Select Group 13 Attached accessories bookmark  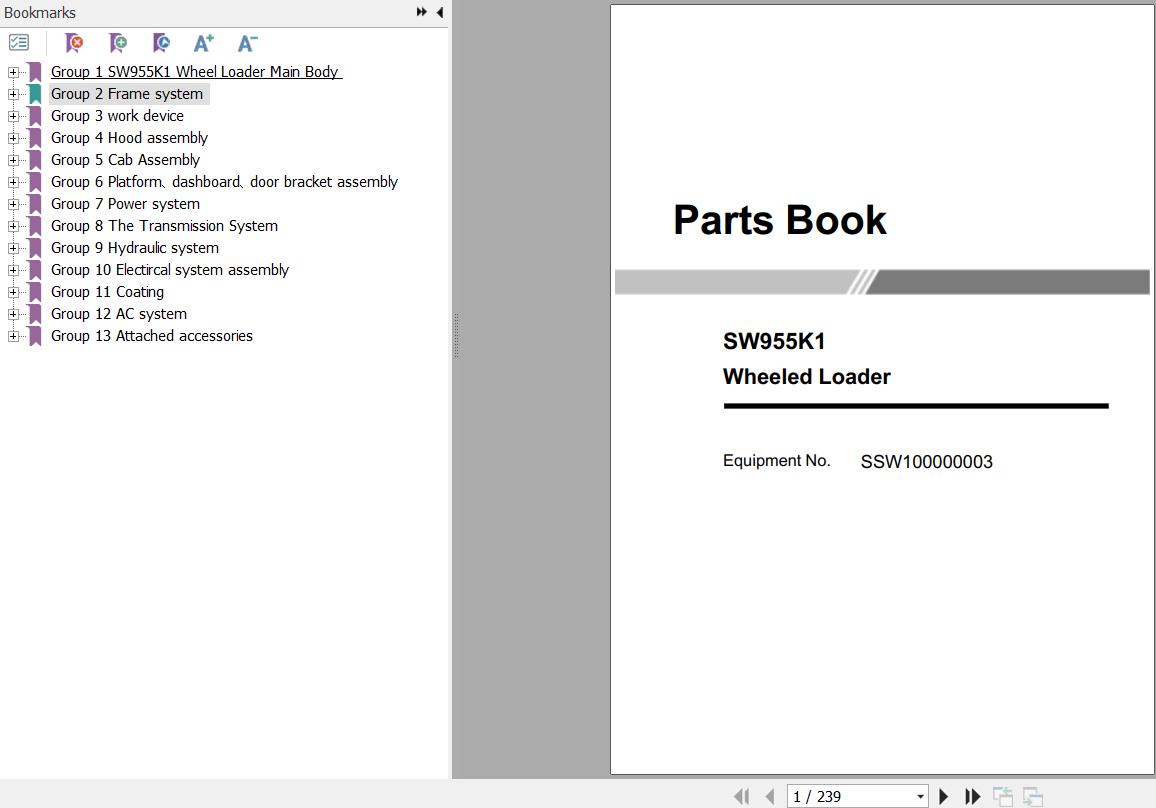(x=152, y=335)
